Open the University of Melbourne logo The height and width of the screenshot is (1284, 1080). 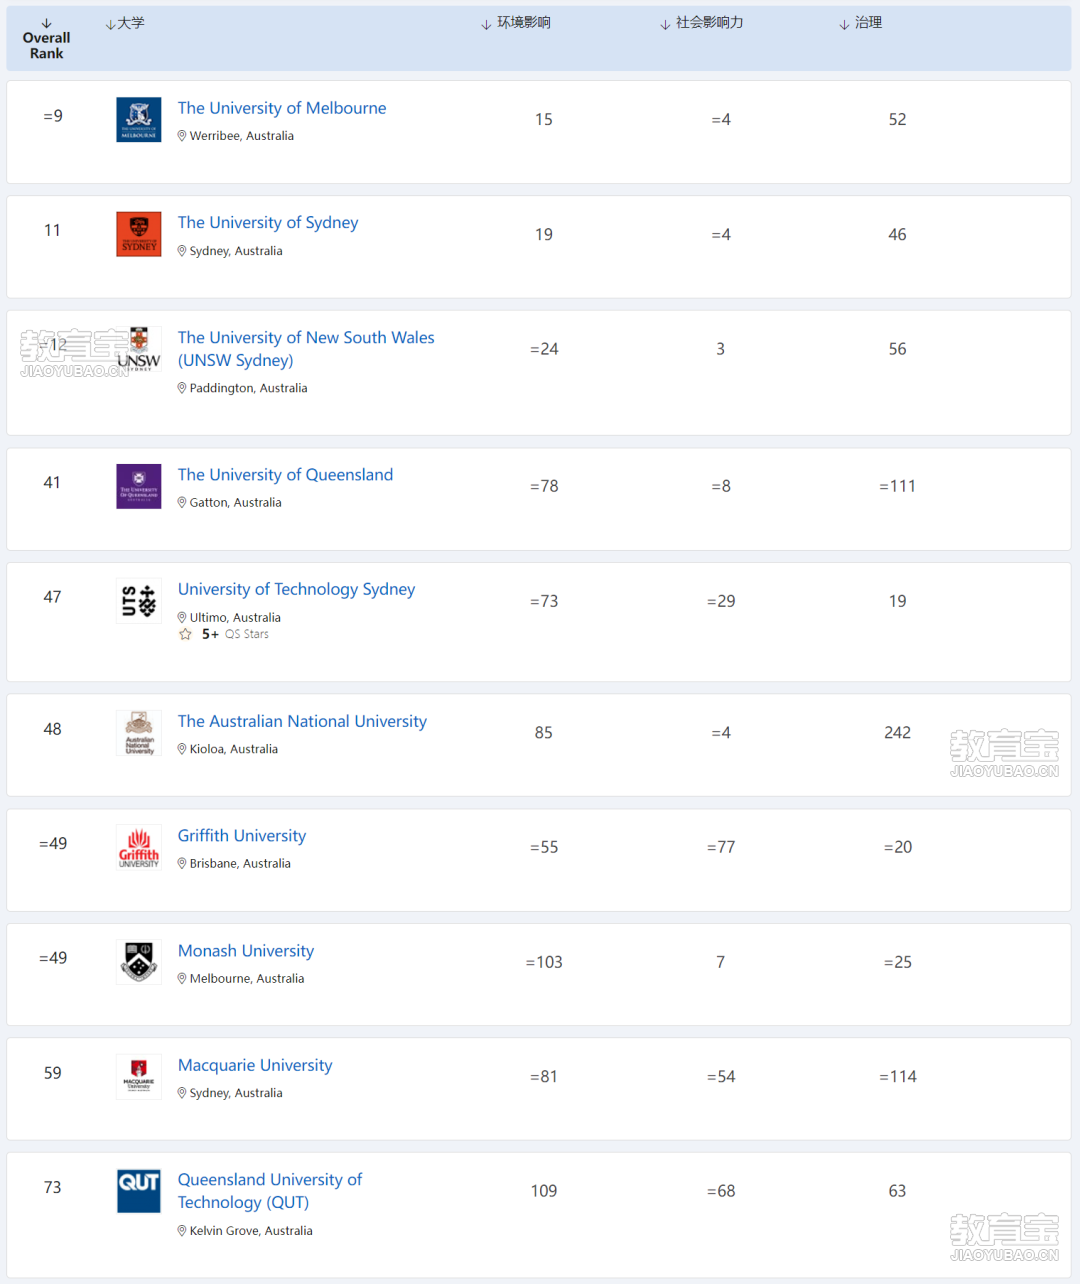click(139, 120)
